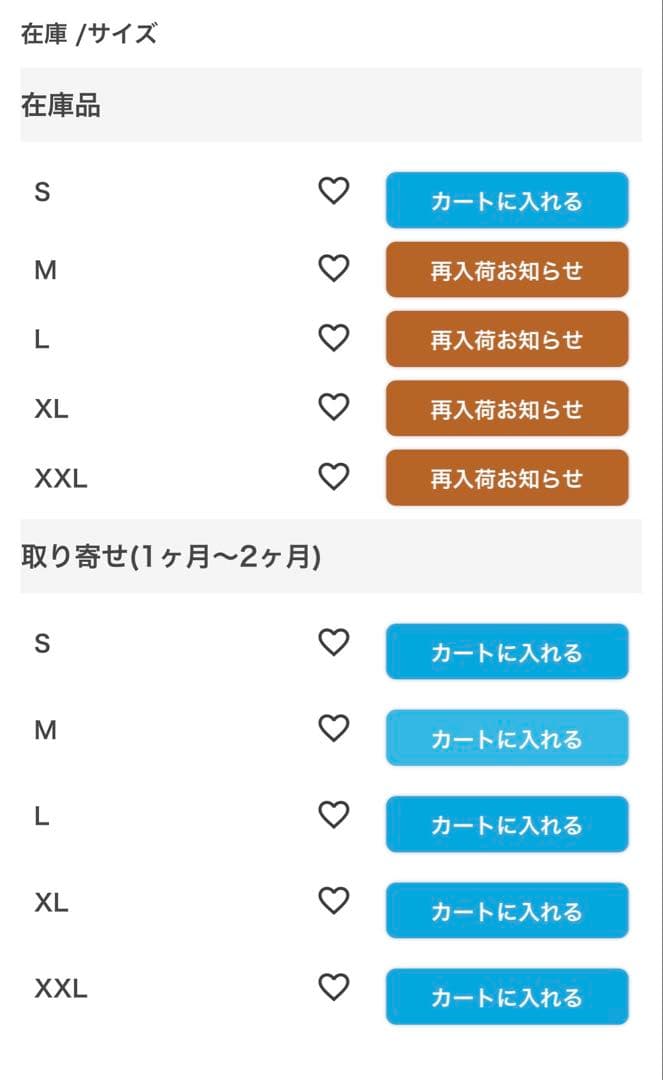Favorite backorder (取り寄せ) size M heart

pos(333,729)
